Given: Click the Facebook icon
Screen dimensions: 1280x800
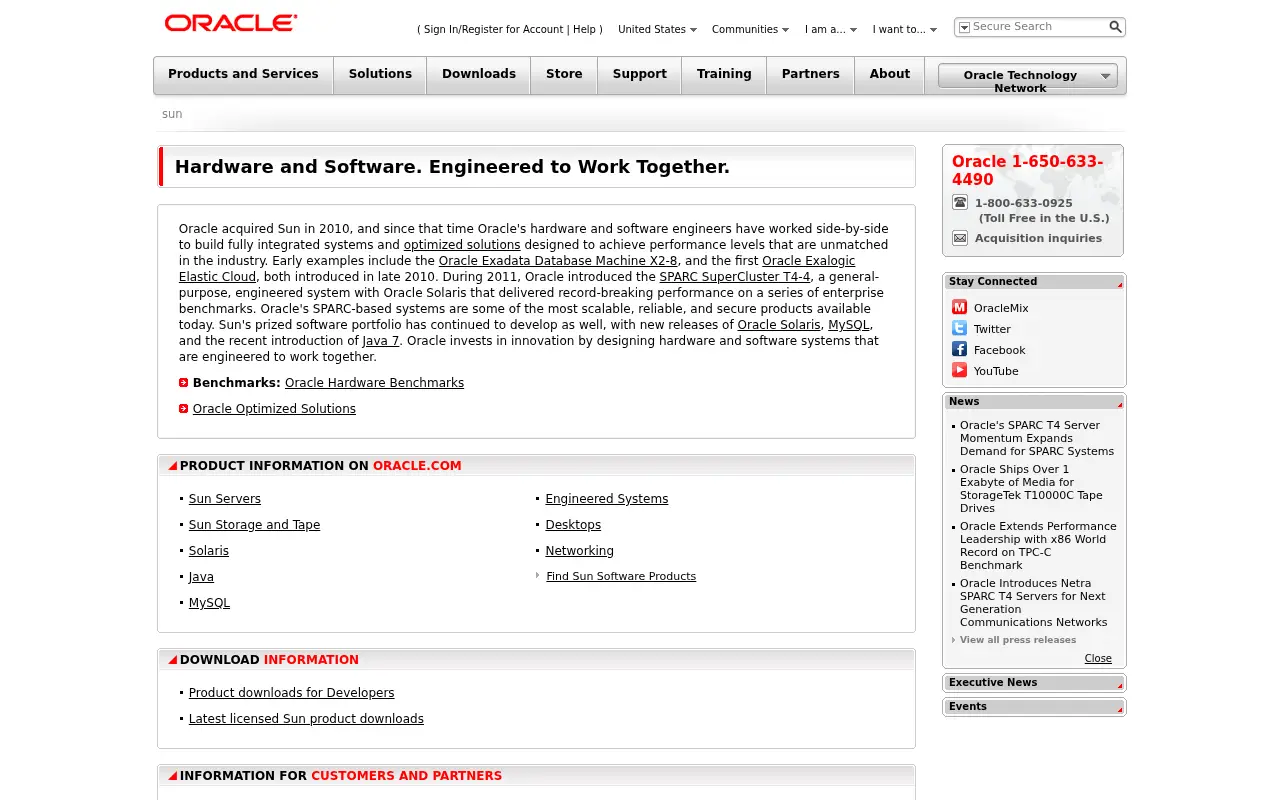Looking at the screenshot, I should tap(959, 349).
